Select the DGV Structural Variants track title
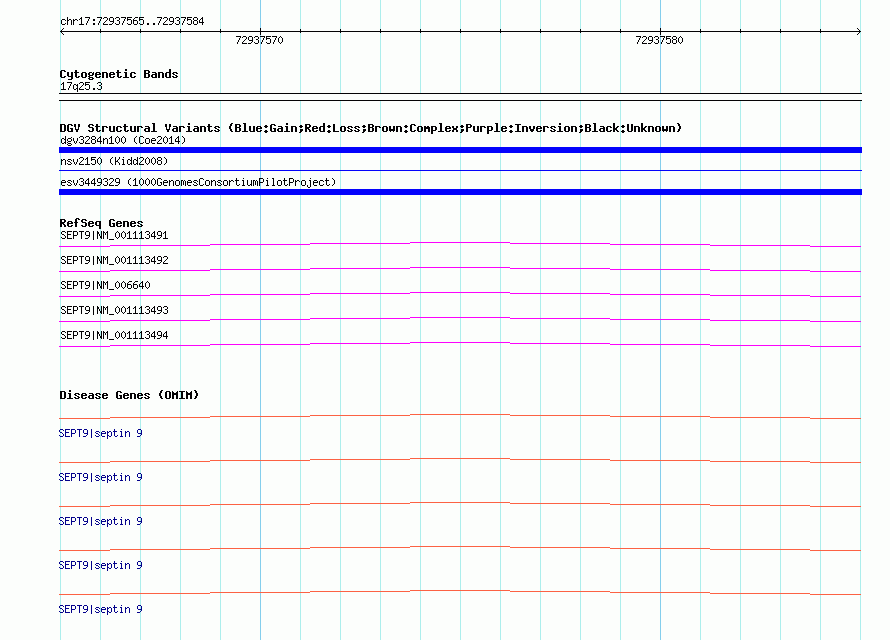 371,128
